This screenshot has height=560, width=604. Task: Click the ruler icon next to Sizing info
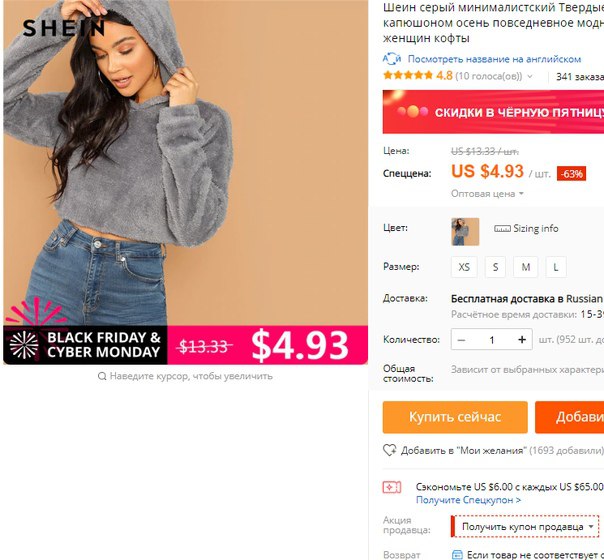(x=502, y=229)
